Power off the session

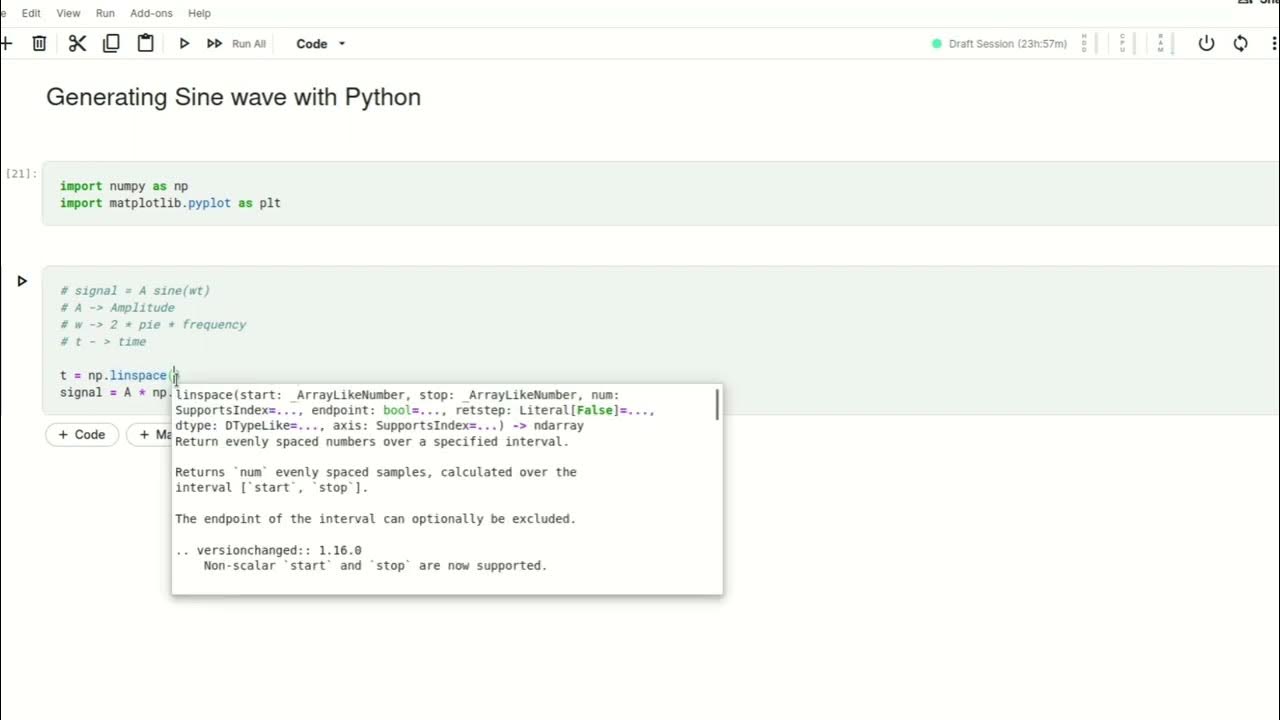tap(1206, 43)
